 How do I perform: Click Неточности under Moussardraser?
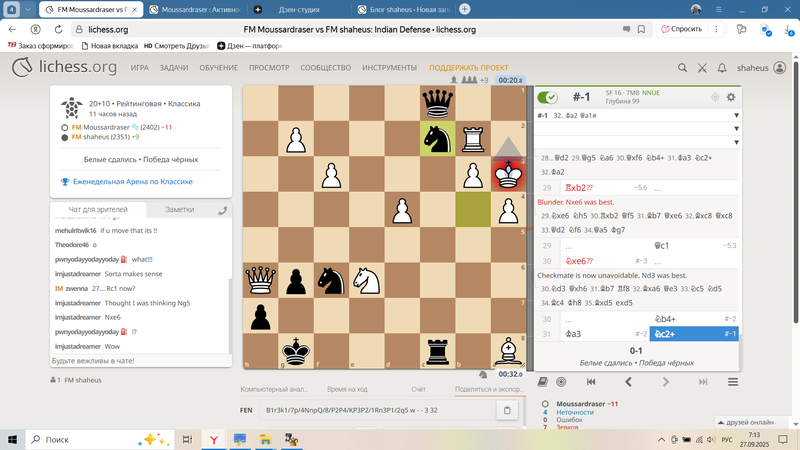[575, 412]
